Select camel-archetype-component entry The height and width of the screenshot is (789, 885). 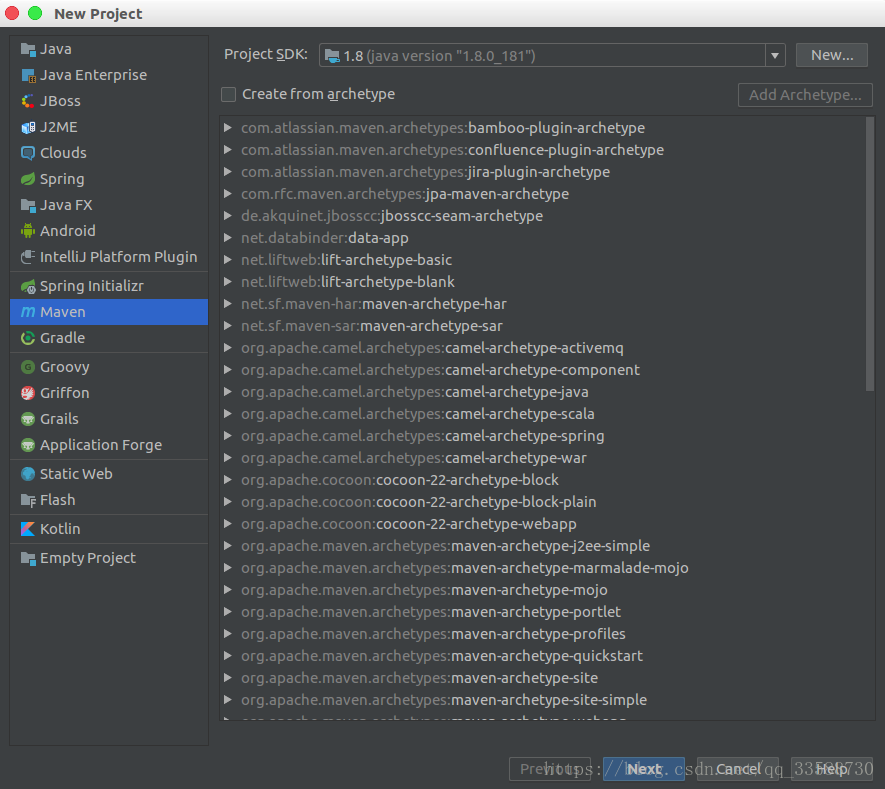point(440,370)
